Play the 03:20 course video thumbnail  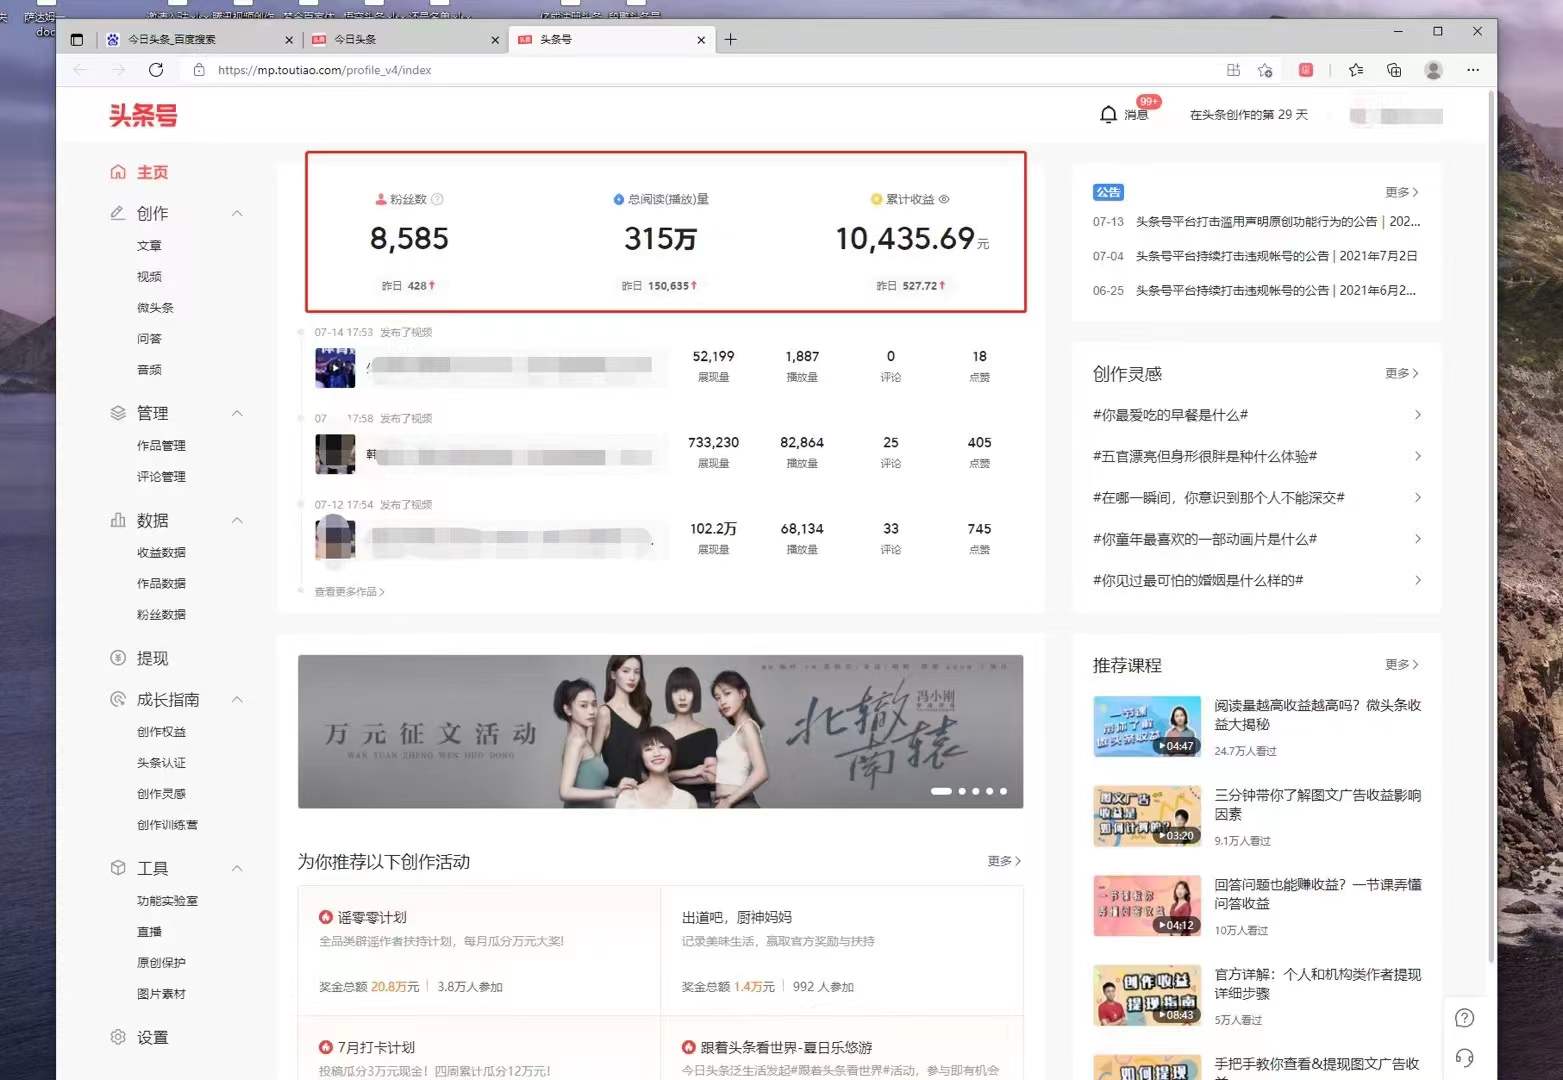coord(1147,816)
